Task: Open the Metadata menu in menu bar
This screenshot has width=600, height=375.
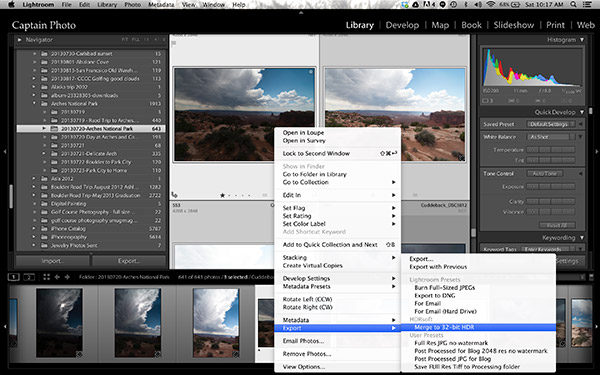Action: point(160,5)
